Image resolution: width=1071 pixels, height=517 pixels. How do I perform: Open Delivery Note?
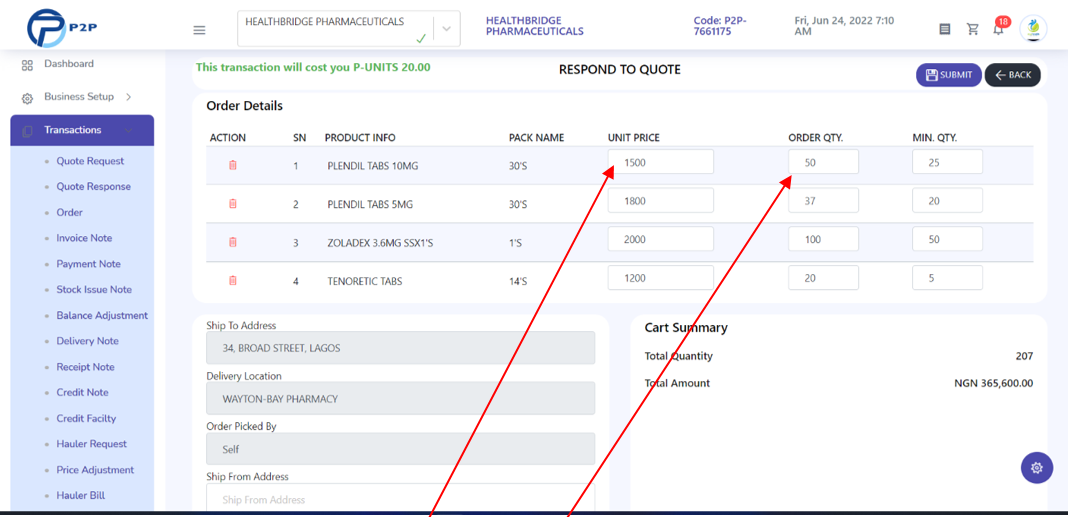tap(87, 341)
